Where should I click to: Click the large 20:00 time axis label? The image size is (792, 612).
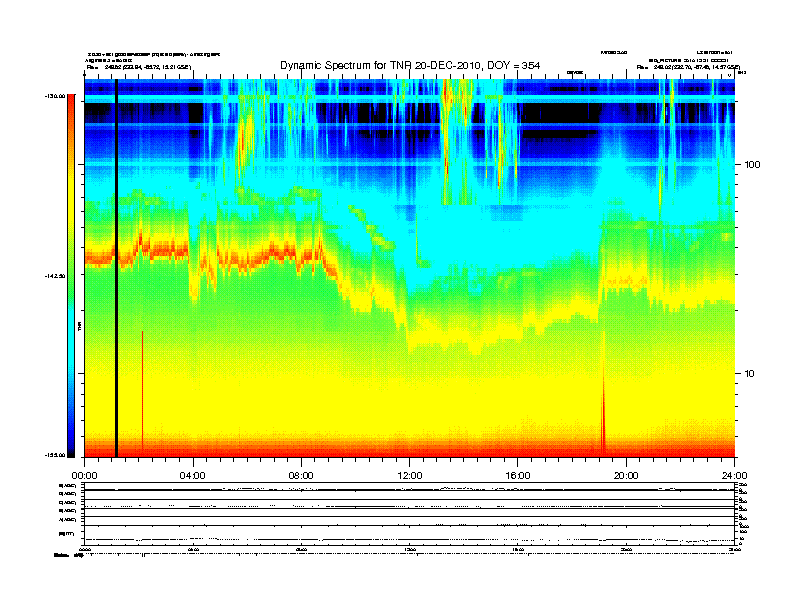[626, 476]
